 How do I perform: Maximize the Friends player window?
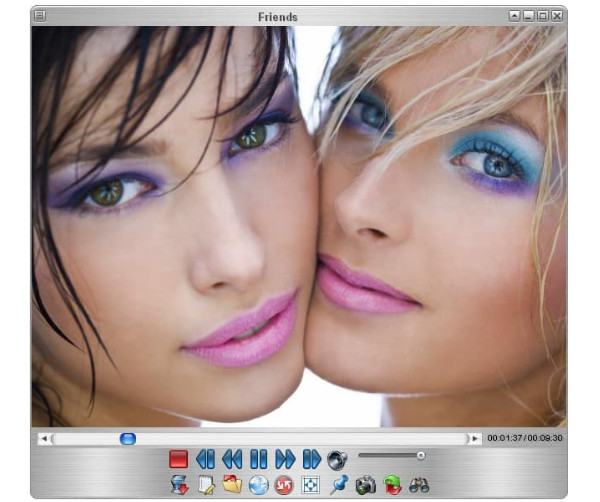click(543, 16)
